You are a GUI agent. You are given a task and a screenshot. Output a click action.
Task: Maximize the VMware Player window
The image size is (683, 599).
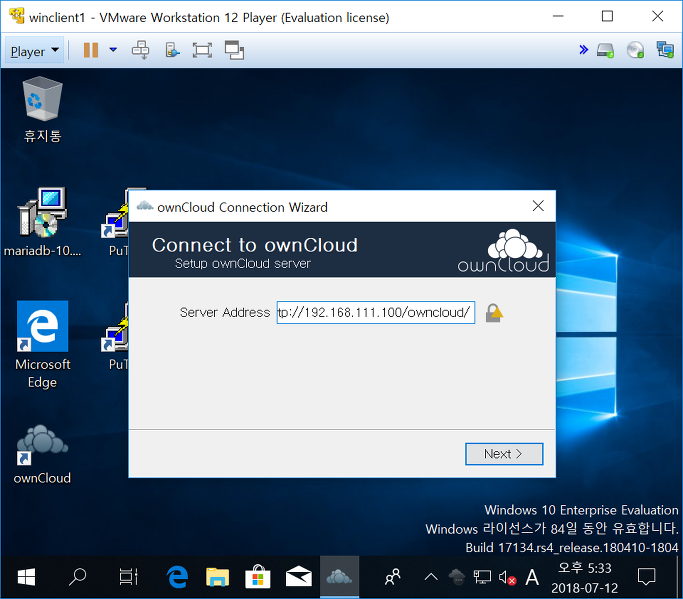tap(607, 17)
